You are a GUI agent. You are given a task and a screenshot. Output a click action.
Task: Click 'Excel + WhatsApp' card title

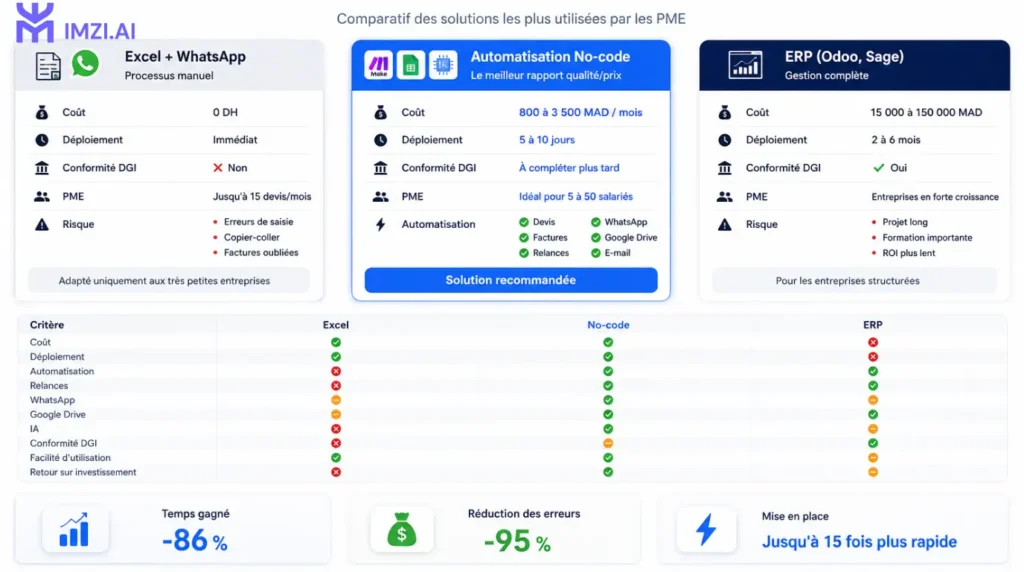point(185,57)
